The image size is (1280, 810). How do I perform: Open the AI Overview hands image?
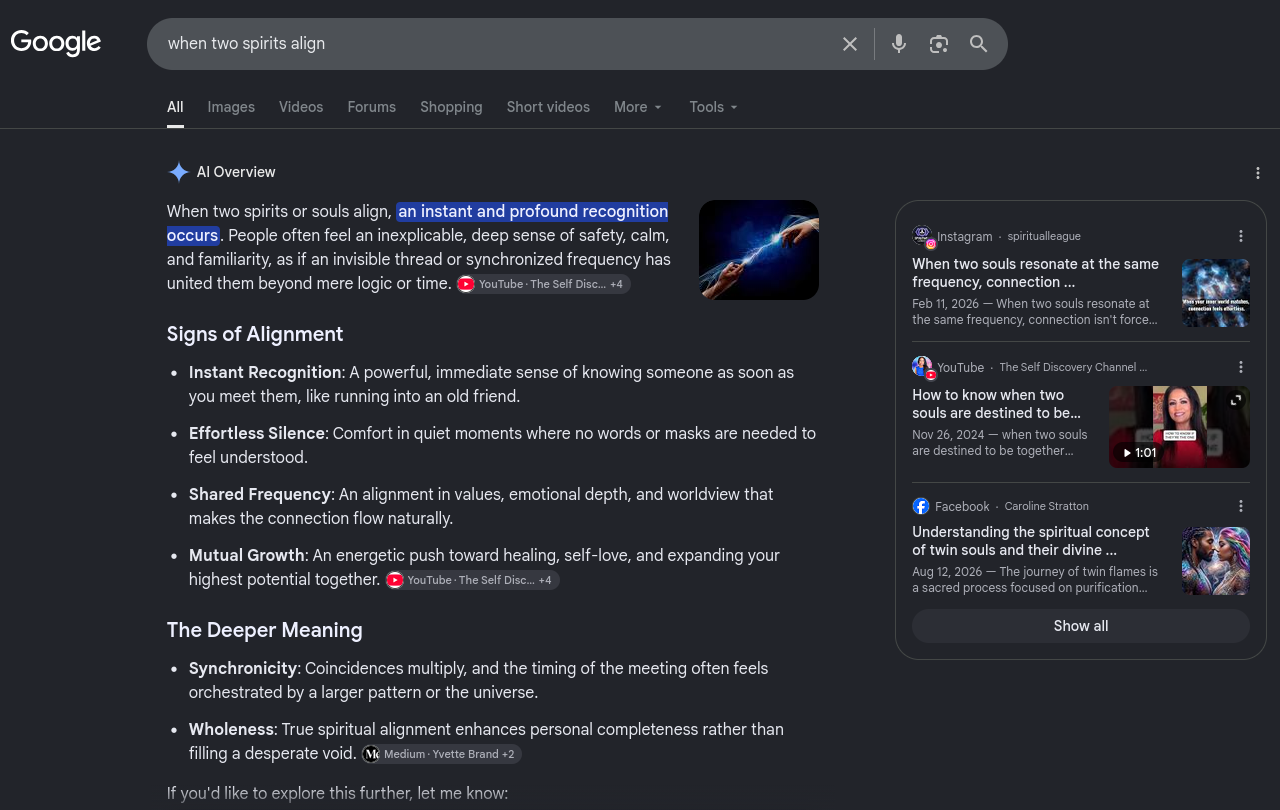pyautogui.click(x=759, y=250)
